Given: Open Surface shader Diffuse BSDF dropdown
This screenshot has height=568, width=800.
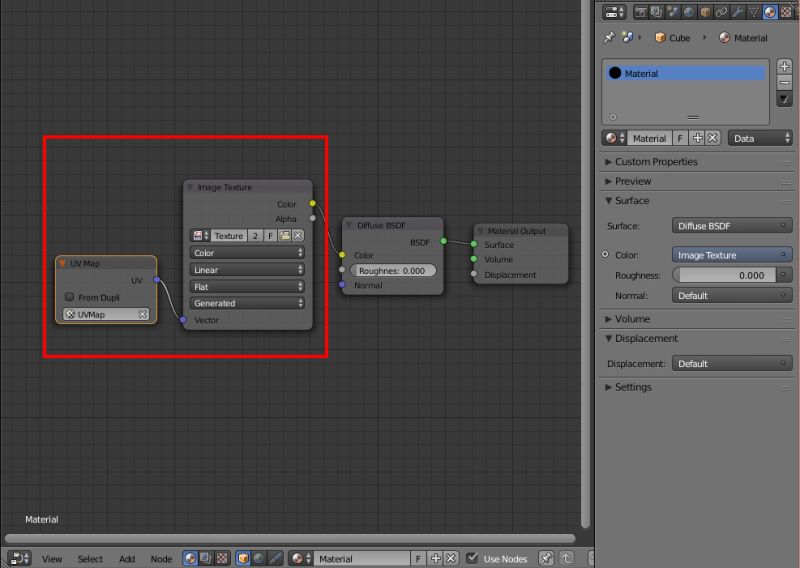Looking at the screenshot, I should (x=732, y=226).
